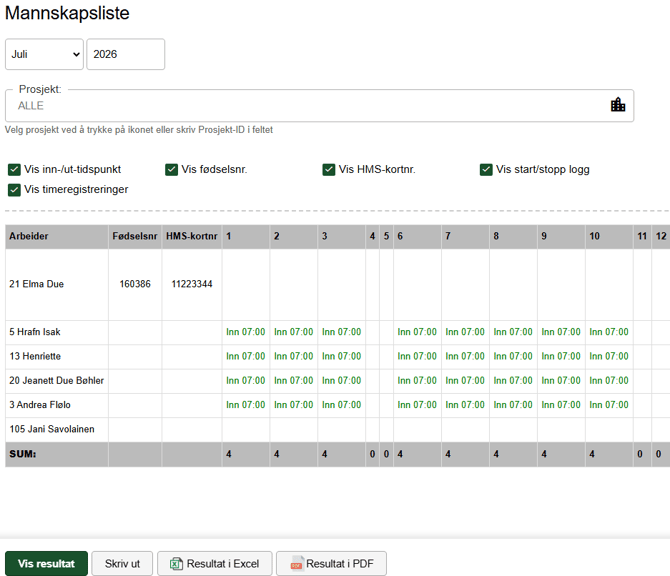Select worker 20 Jeanett Due Bøhler
This screenshot has height=576, width=670.
56,381
